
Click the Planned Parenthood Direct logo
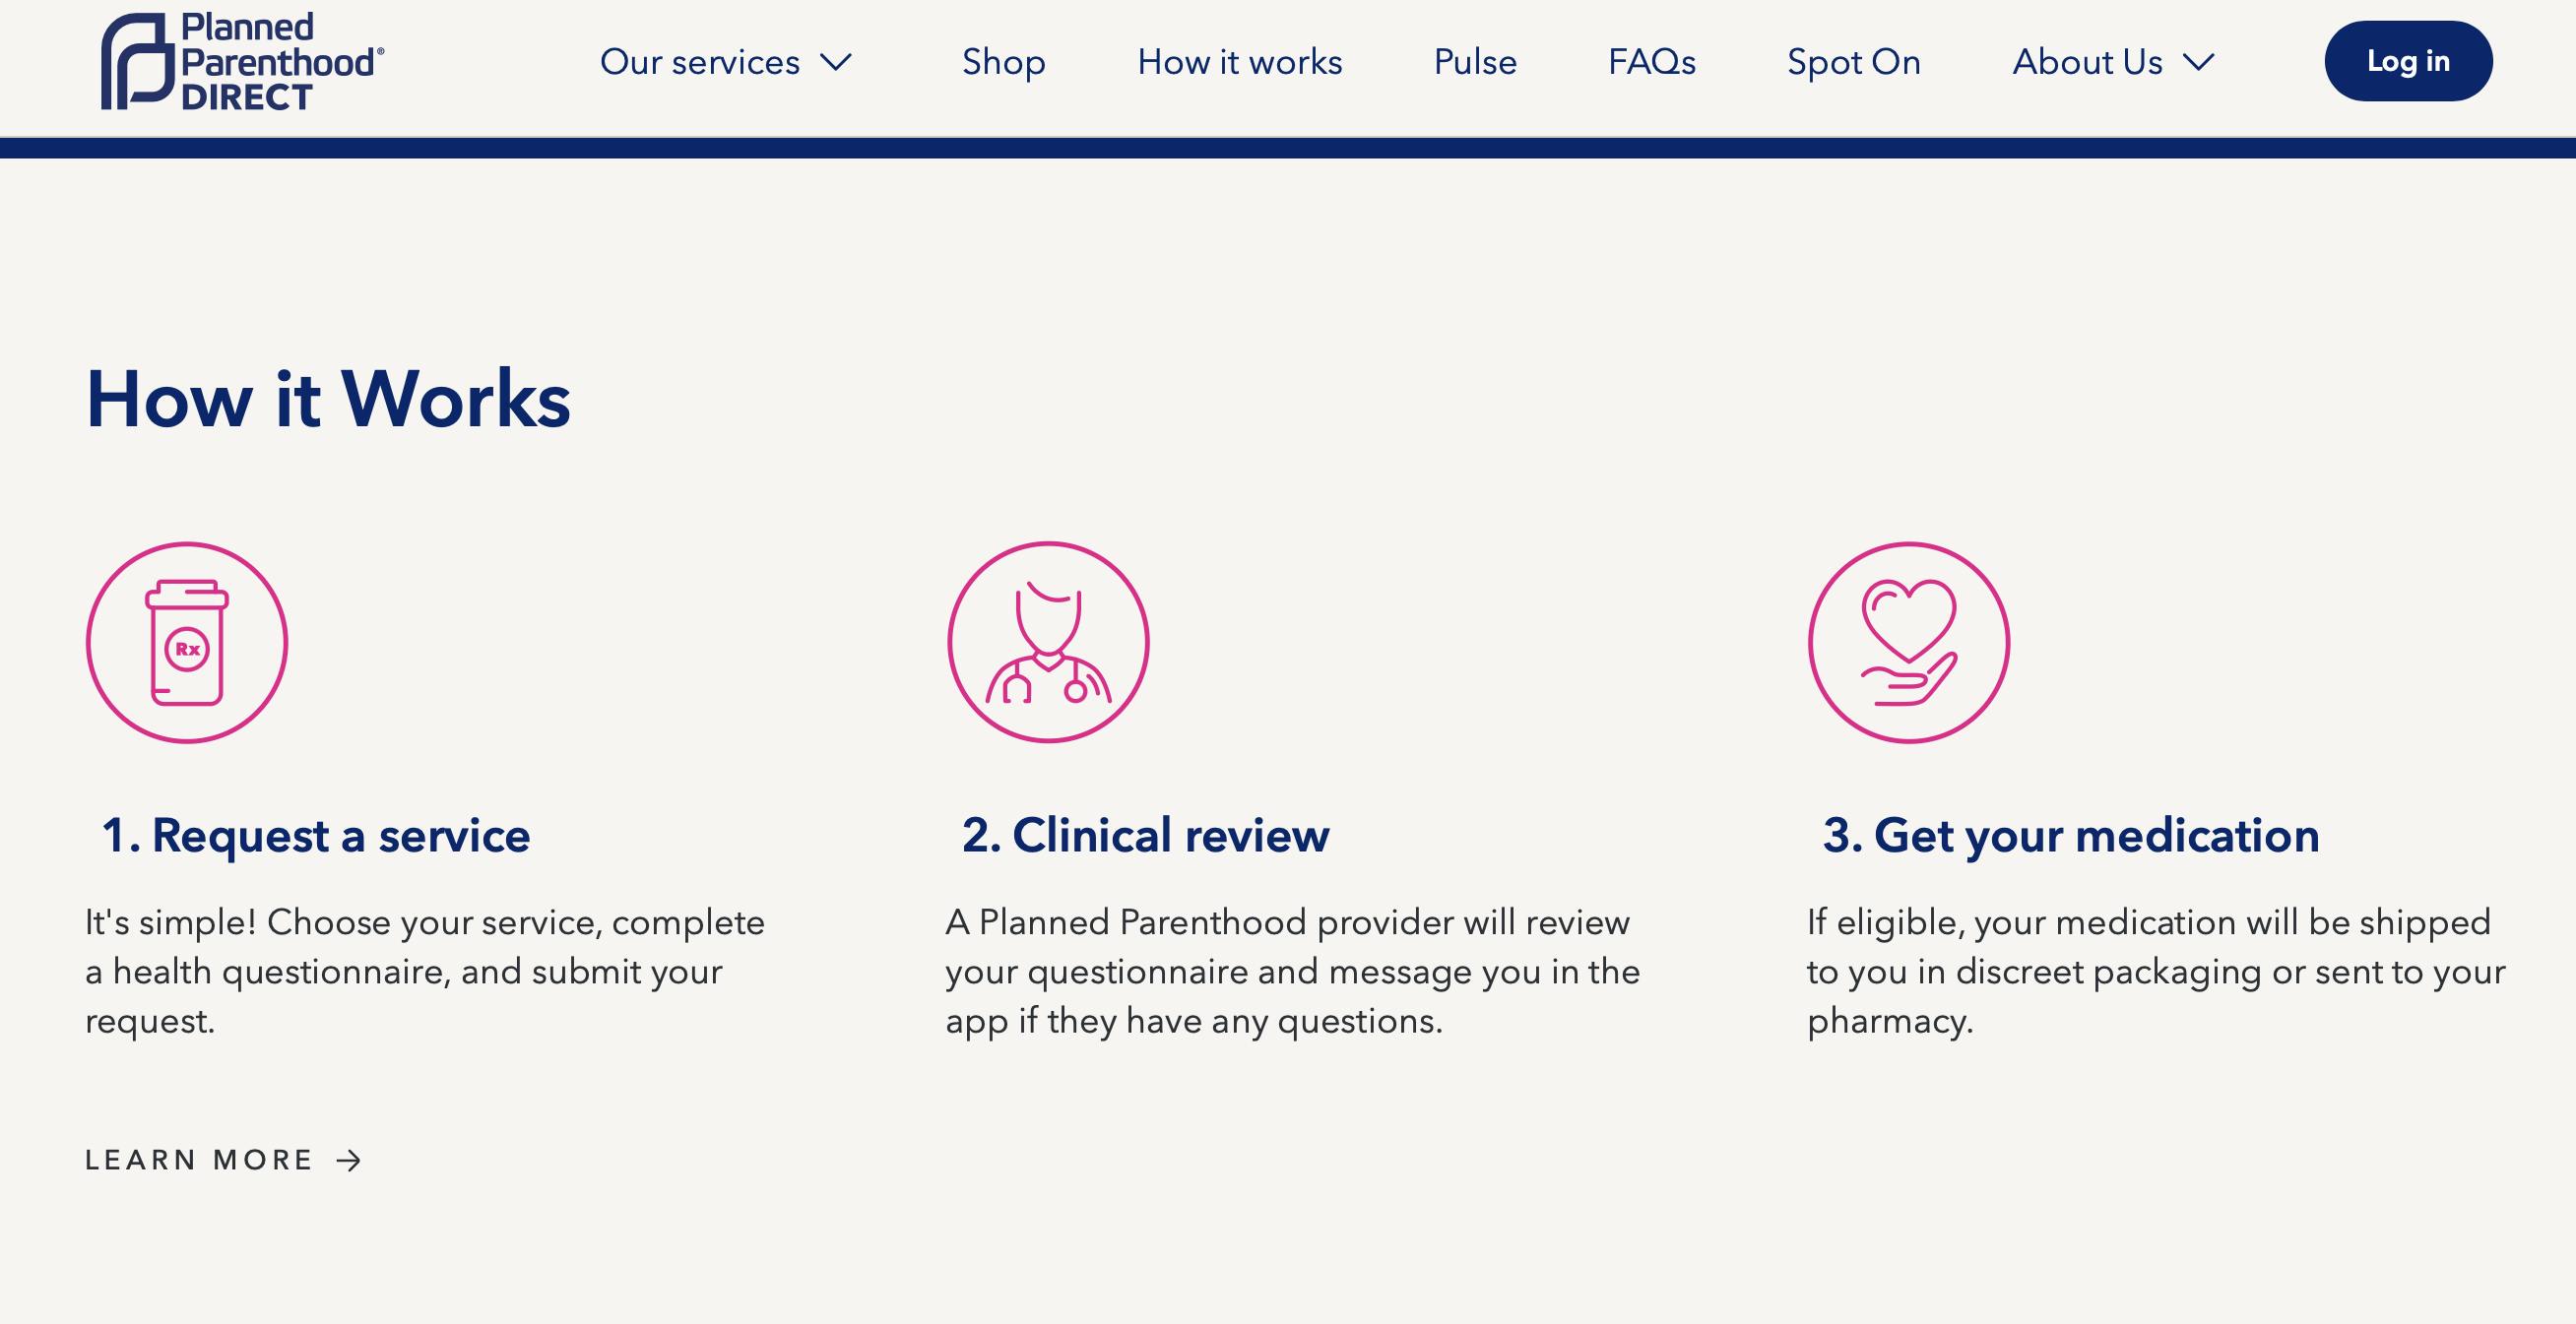click(x=242, y=61)
